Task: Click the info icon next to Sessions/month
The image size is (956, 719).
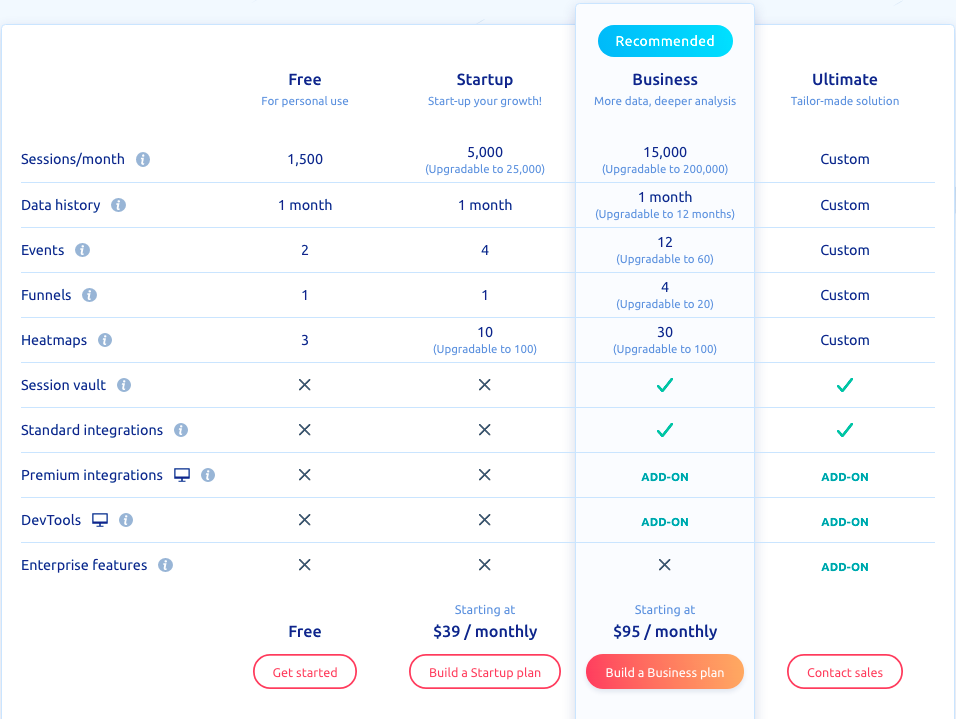Action: (x=143, y=159)
